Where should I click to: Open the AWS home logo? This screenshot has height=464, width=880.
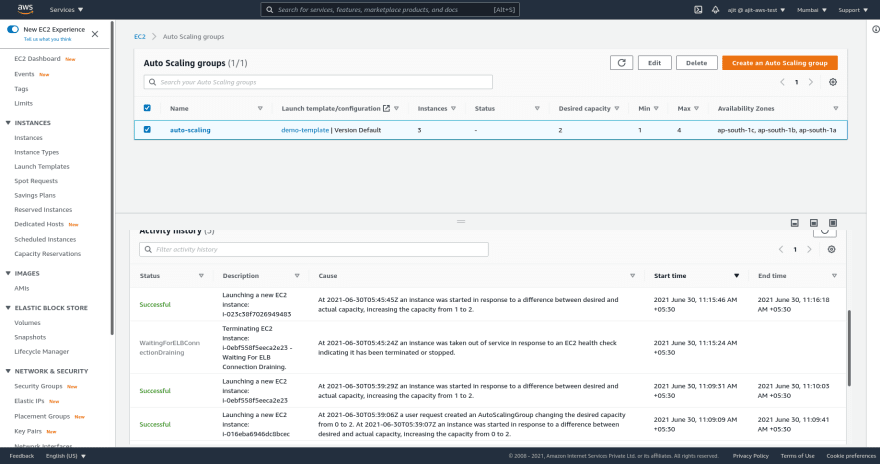pyautogui.click(x=25, y=9)
